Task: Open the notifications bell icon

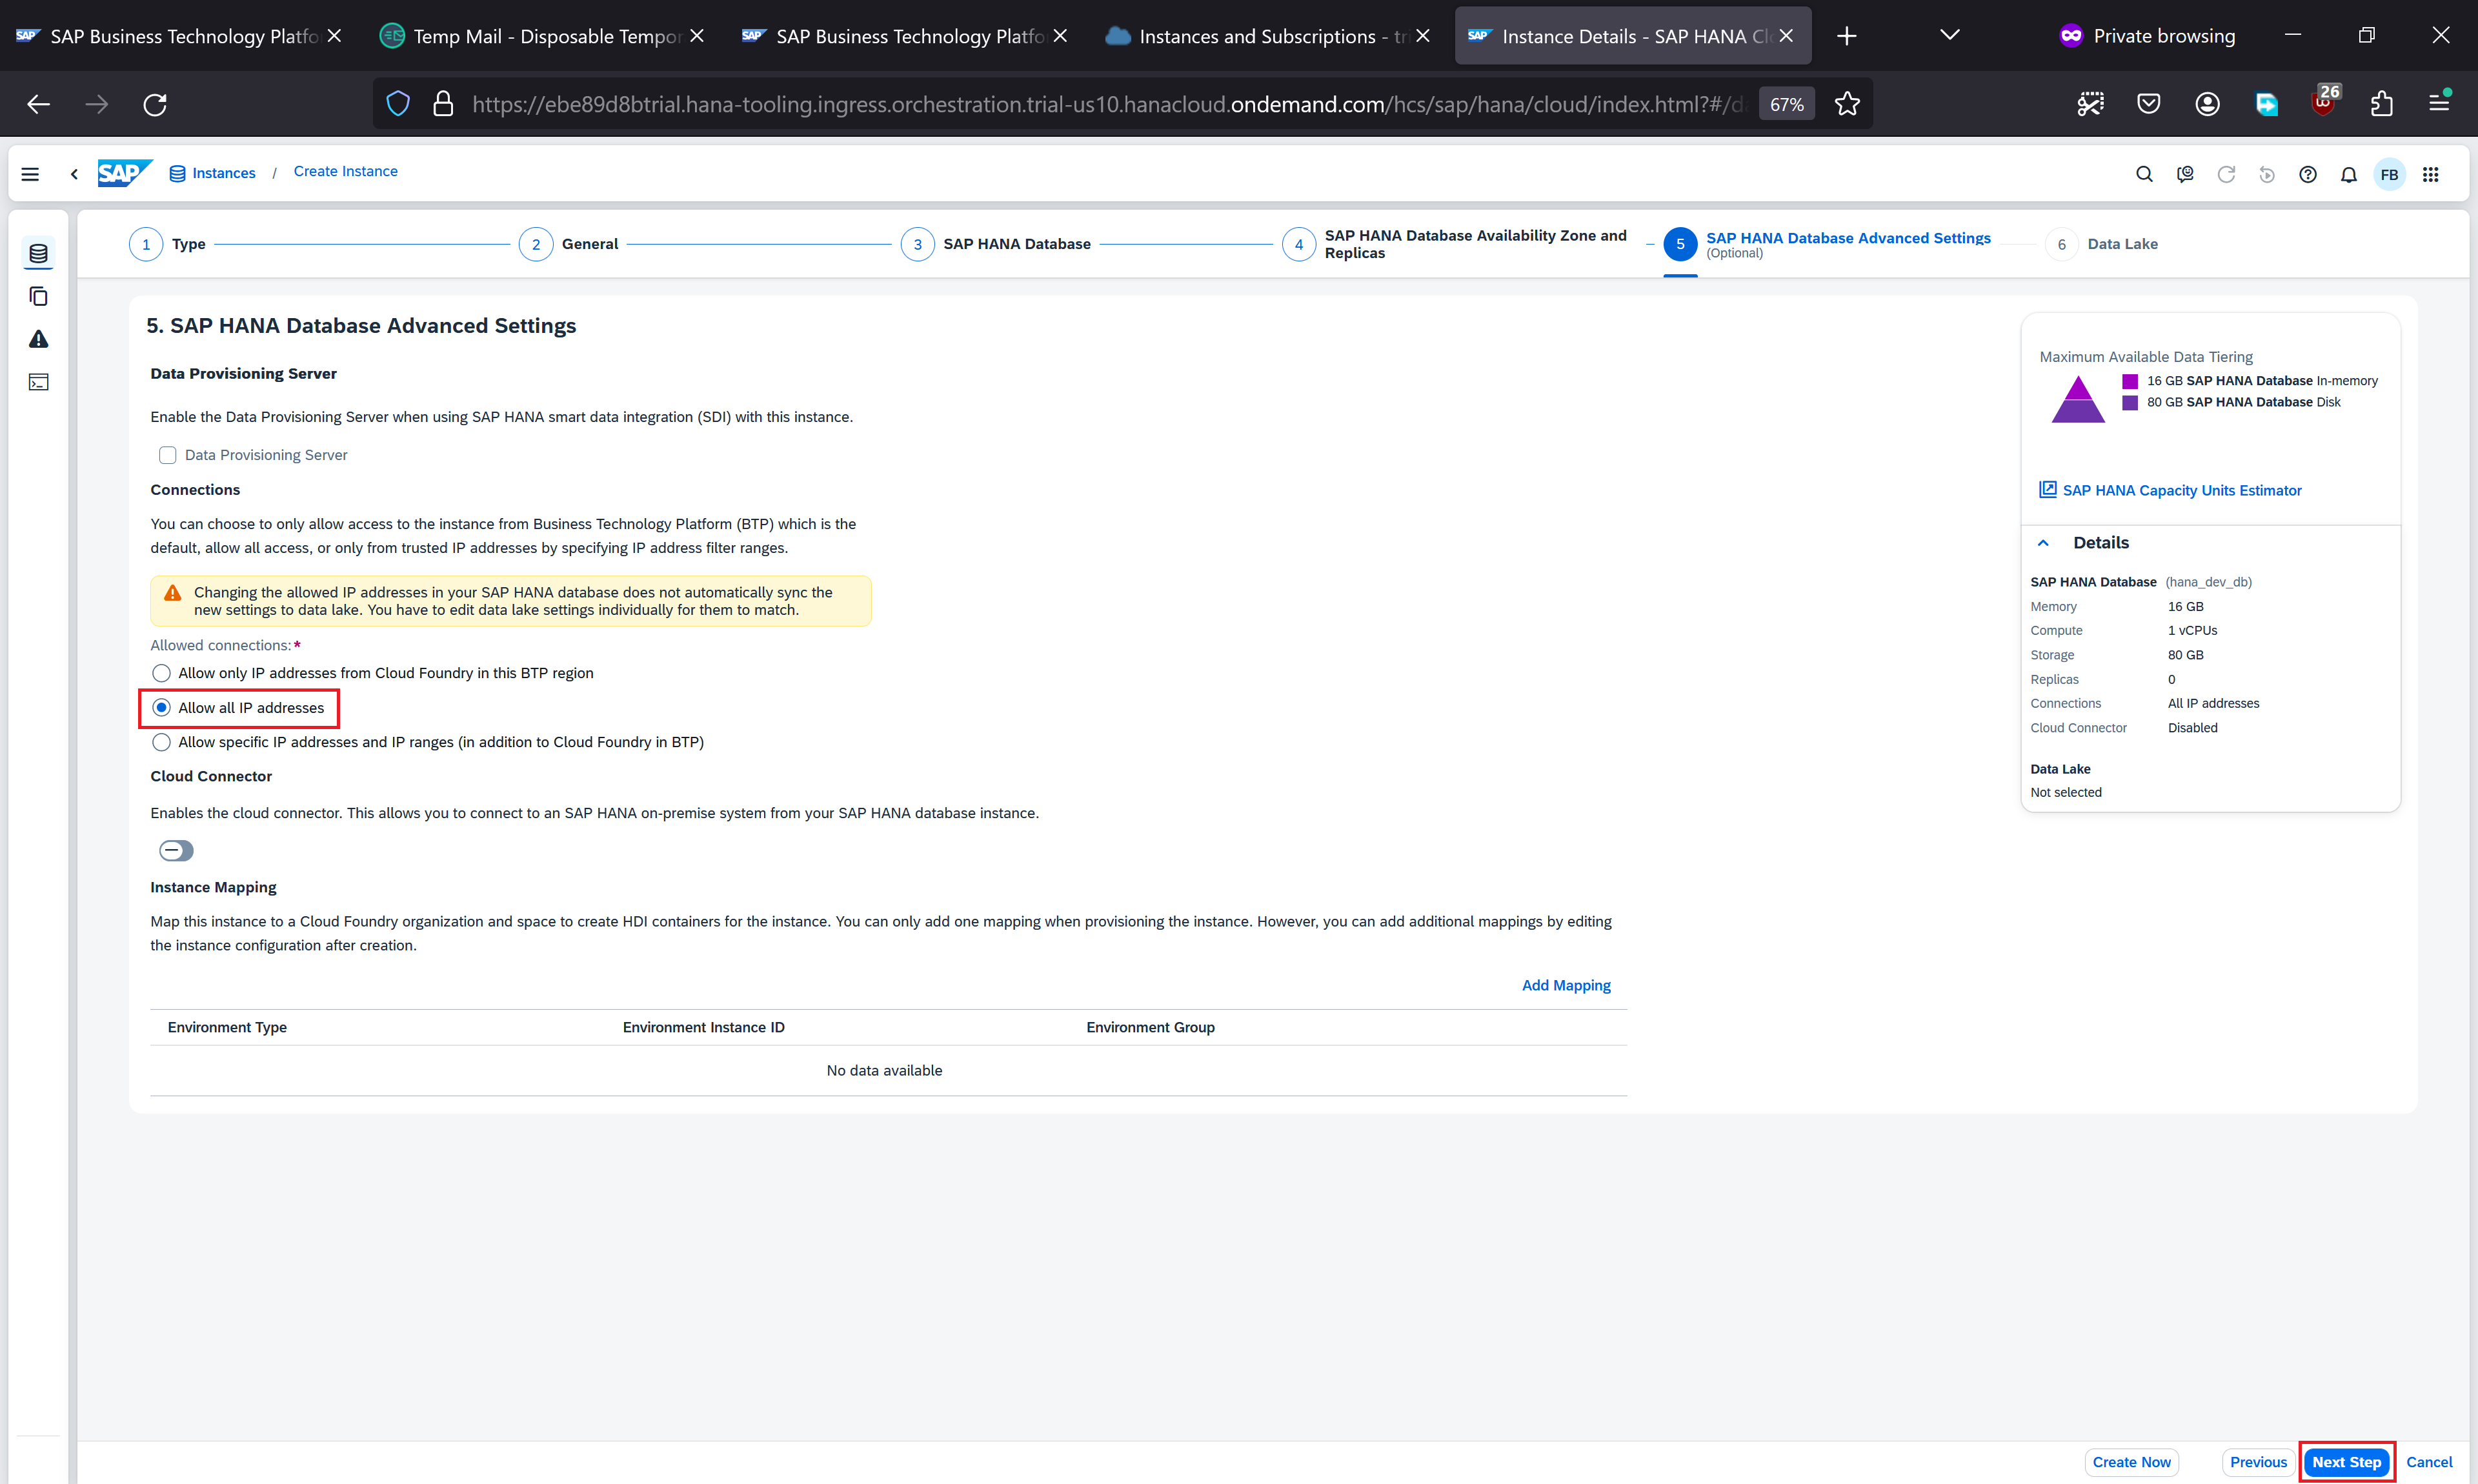Action: click(x=2348, y=174)
